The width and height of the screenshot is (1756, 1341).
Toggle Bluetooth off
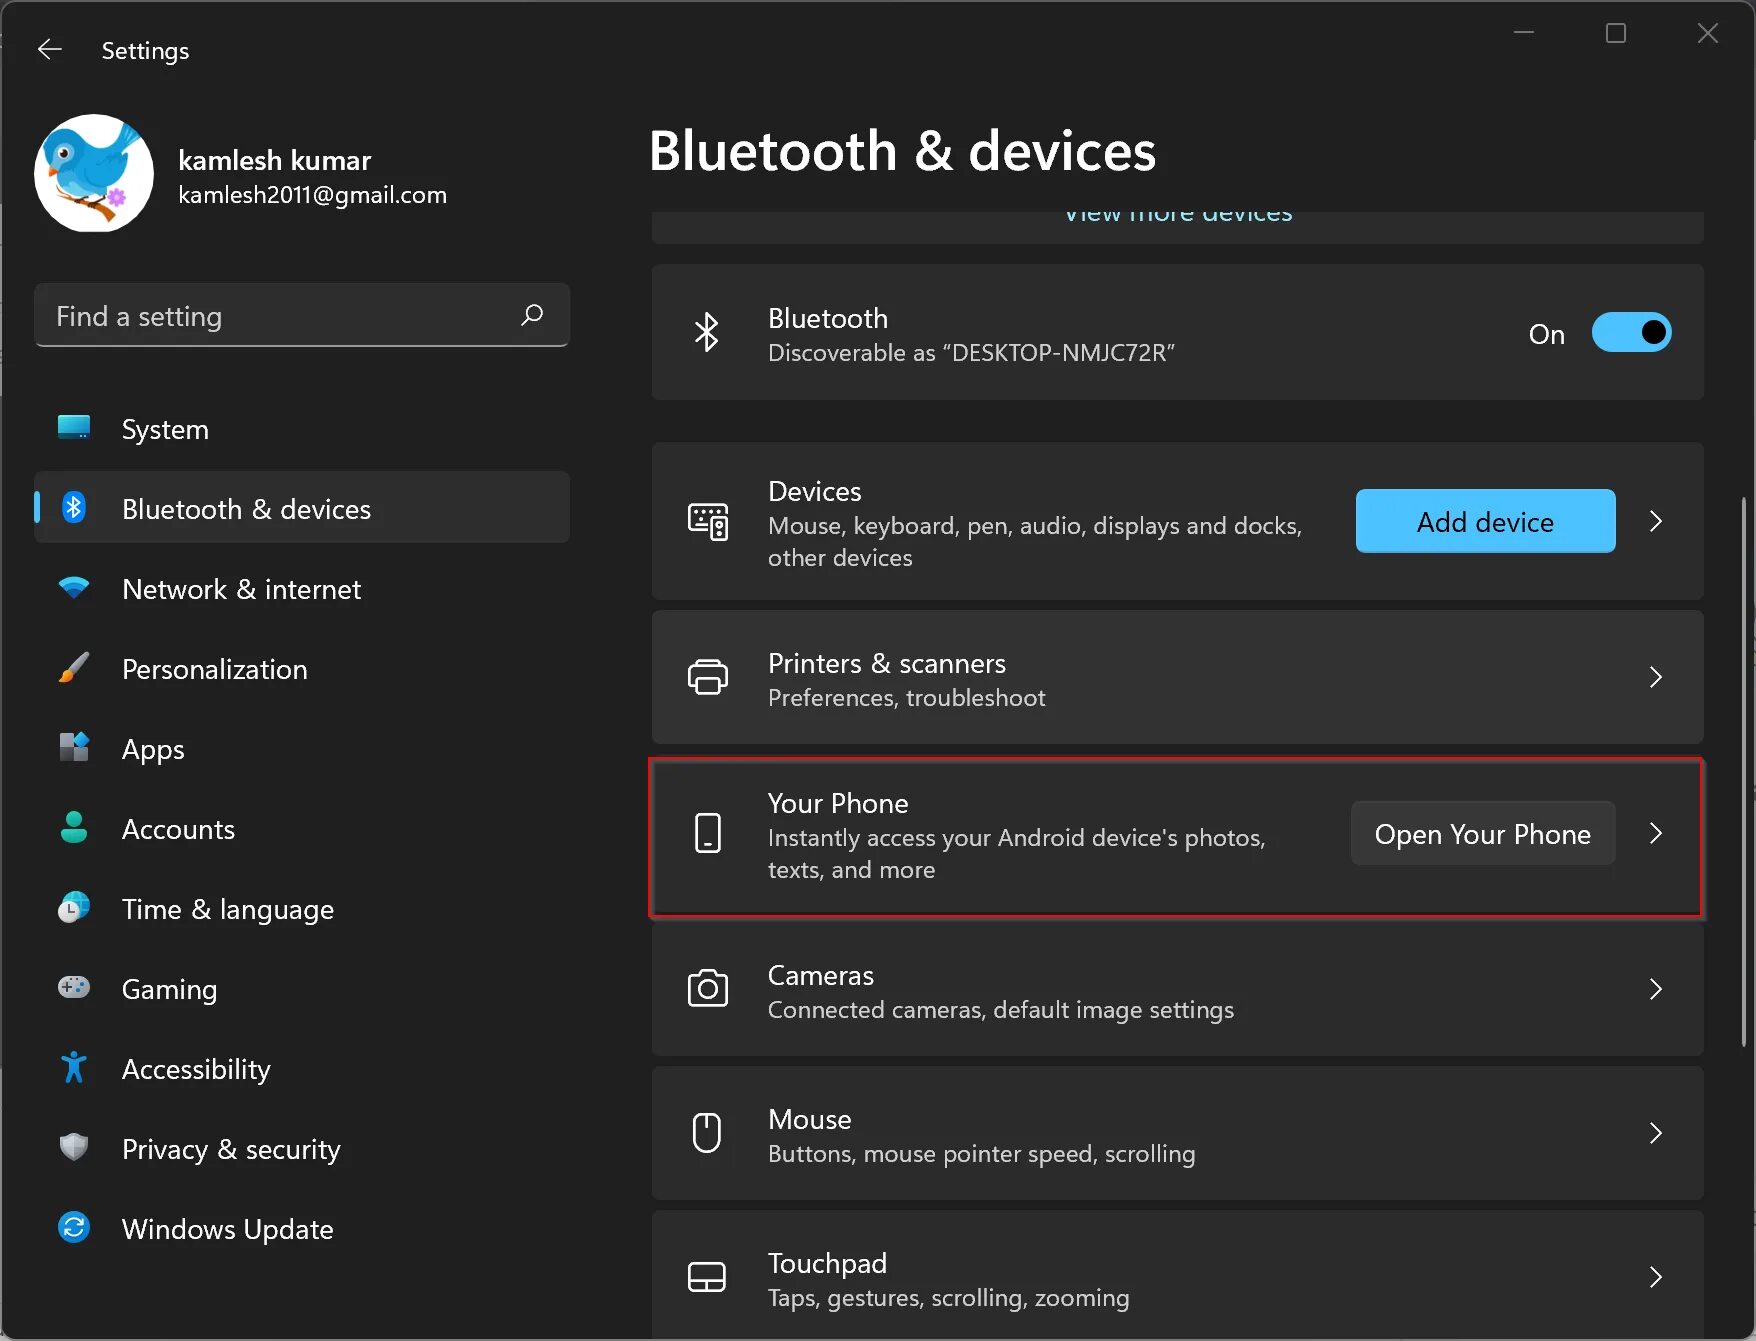point(1631,332)
